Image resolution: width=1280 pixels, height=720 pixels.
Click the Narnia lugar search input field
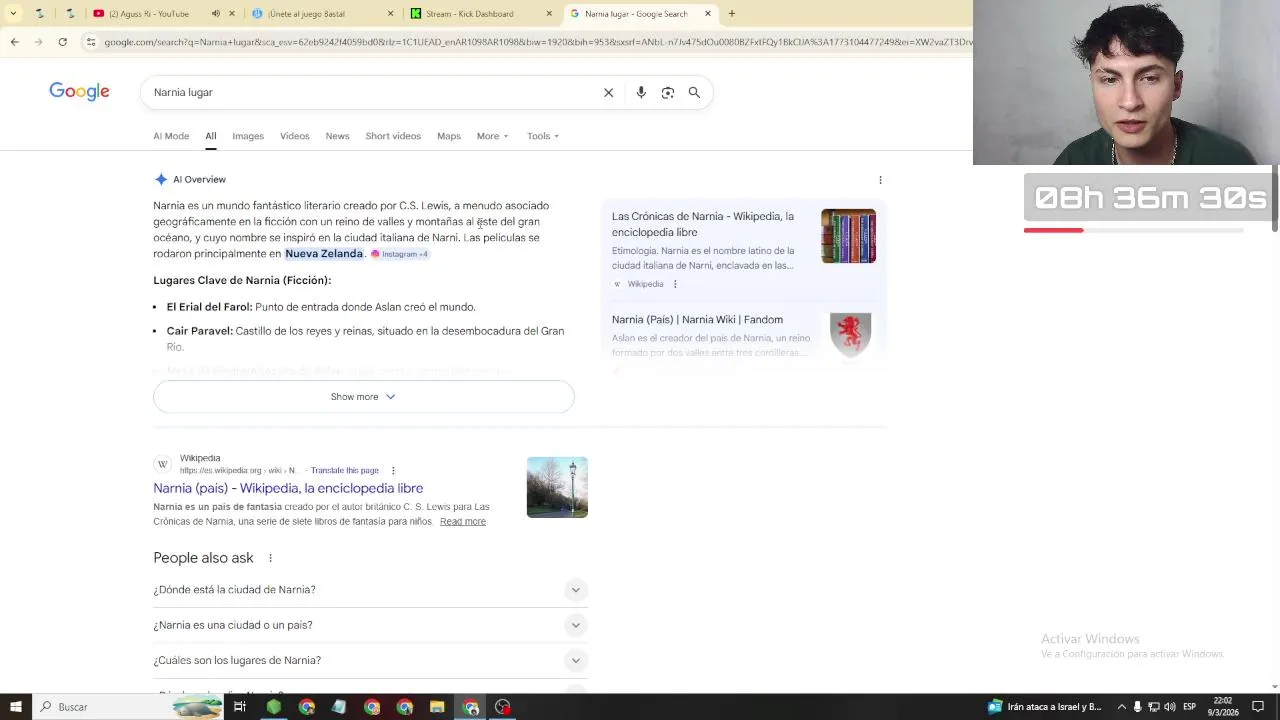pyautogui.click(x=370, y=92)
